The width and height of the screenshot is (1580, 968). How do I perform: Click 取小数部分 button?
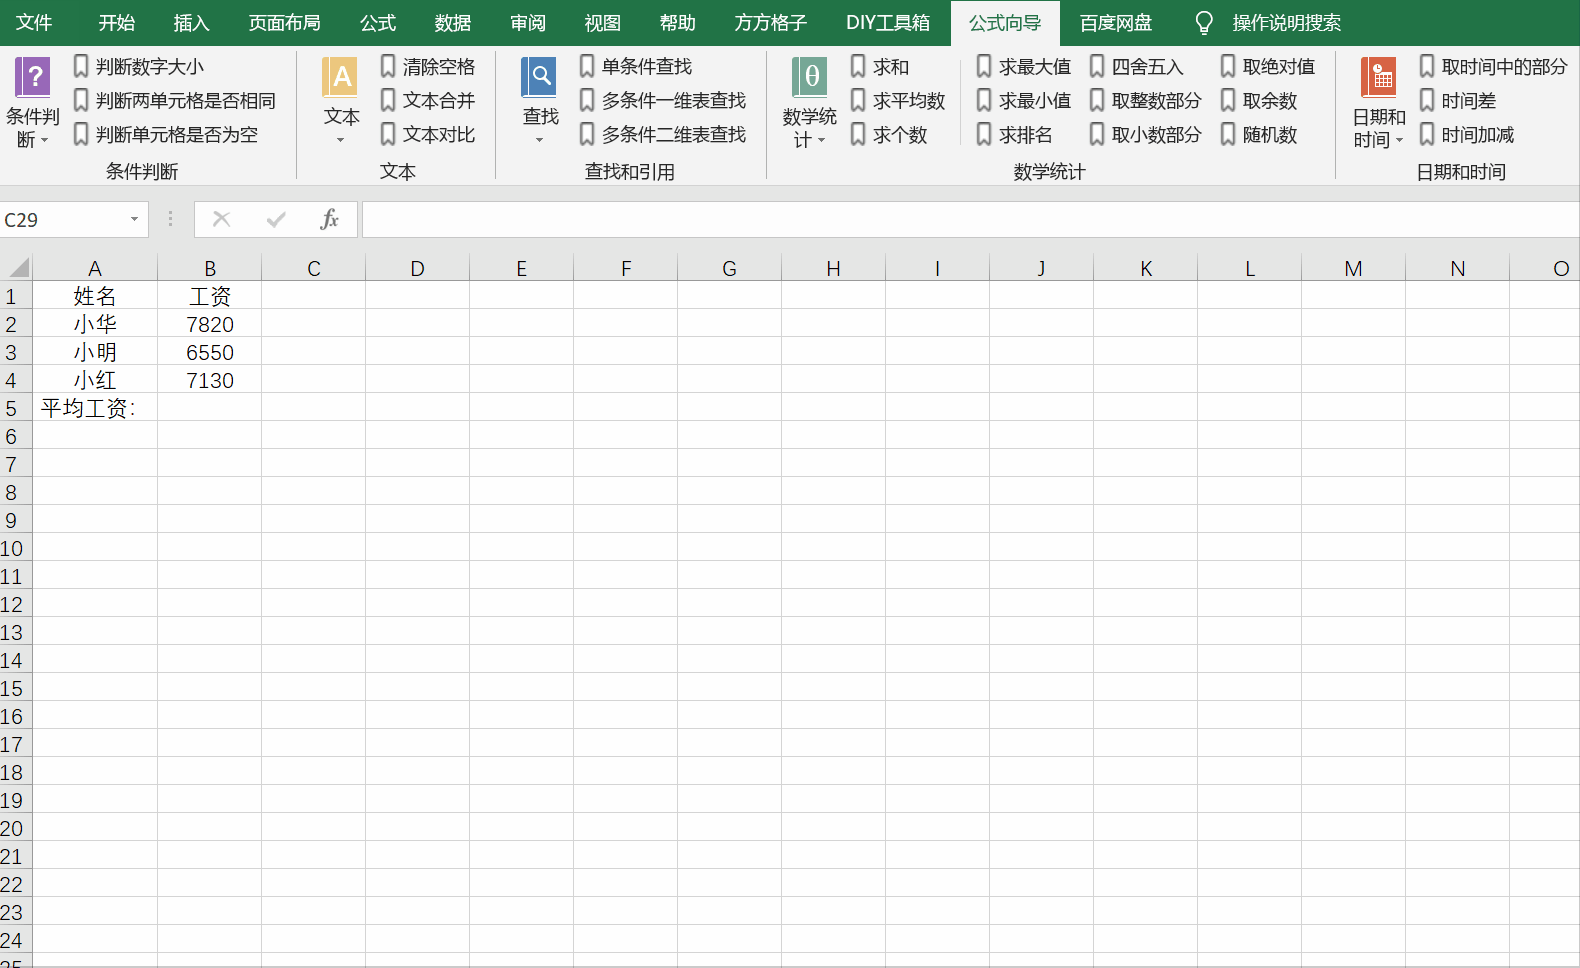click(x=1146, y=134)
